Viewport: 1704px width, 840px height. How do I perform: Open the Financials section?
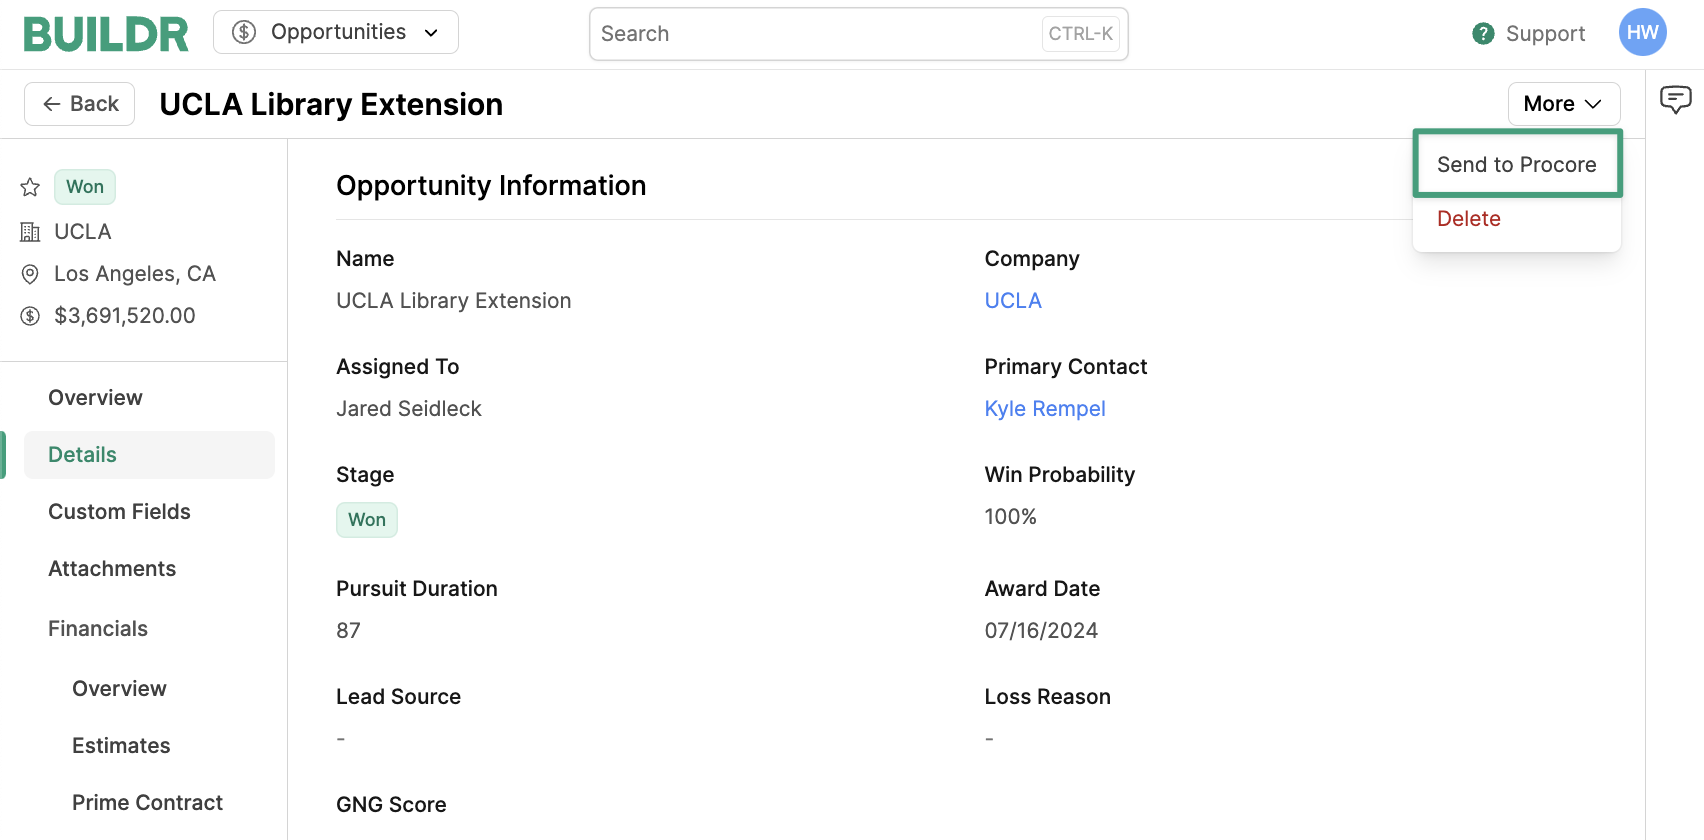(x=98, y=629)
